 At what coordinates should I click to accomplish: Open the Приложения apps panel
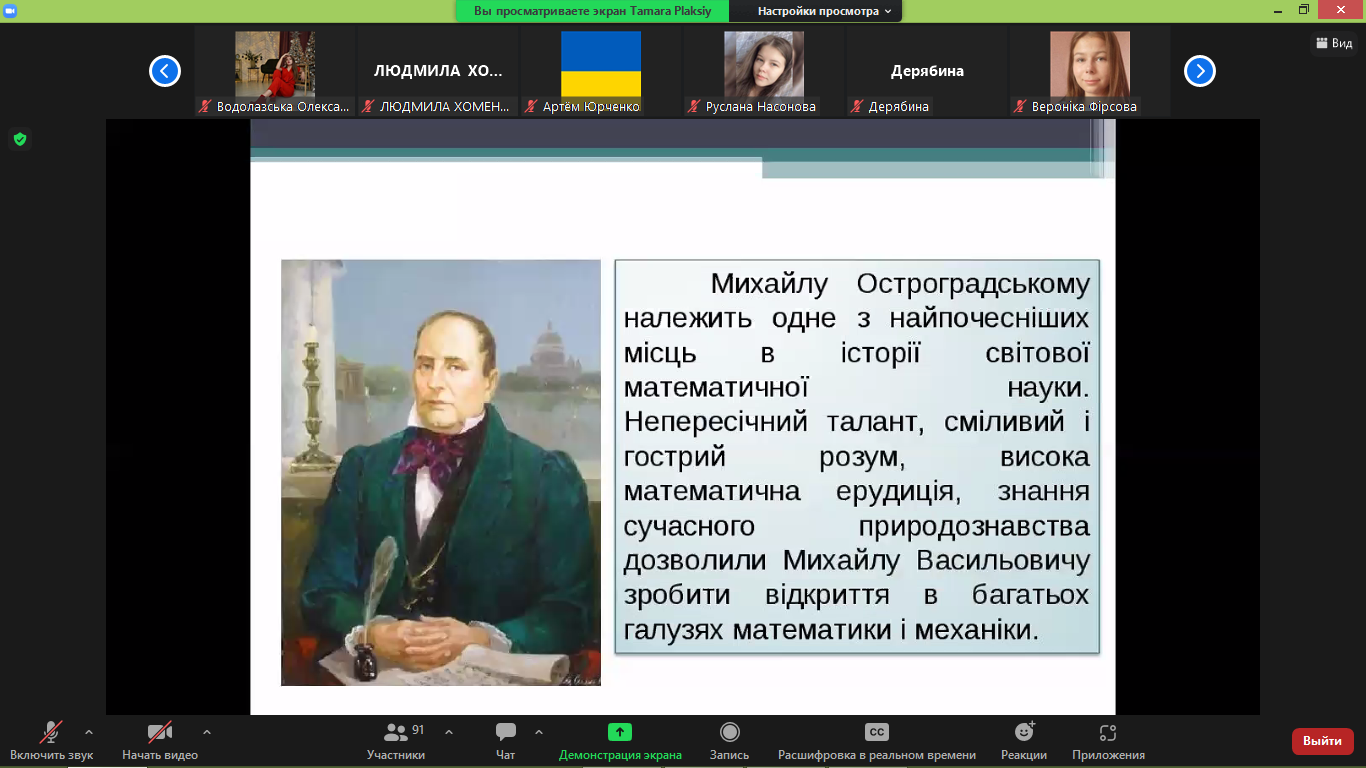[1108, 741]
